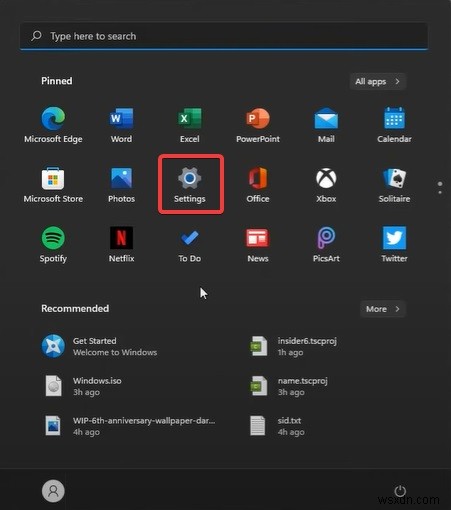Click the chevron beside More
Image resolution: width=451 pixels, height=510 pixels.
(397, 309)
